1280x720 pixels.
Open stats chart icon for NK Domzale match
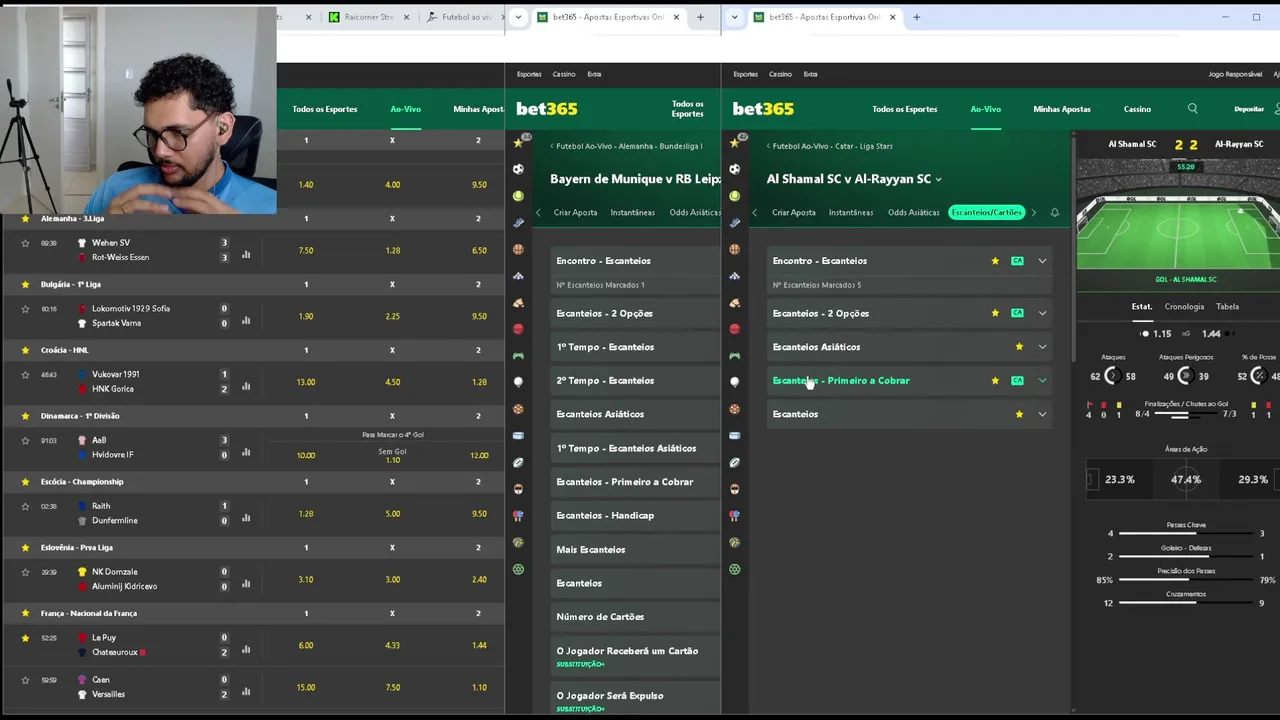(246, 584)
